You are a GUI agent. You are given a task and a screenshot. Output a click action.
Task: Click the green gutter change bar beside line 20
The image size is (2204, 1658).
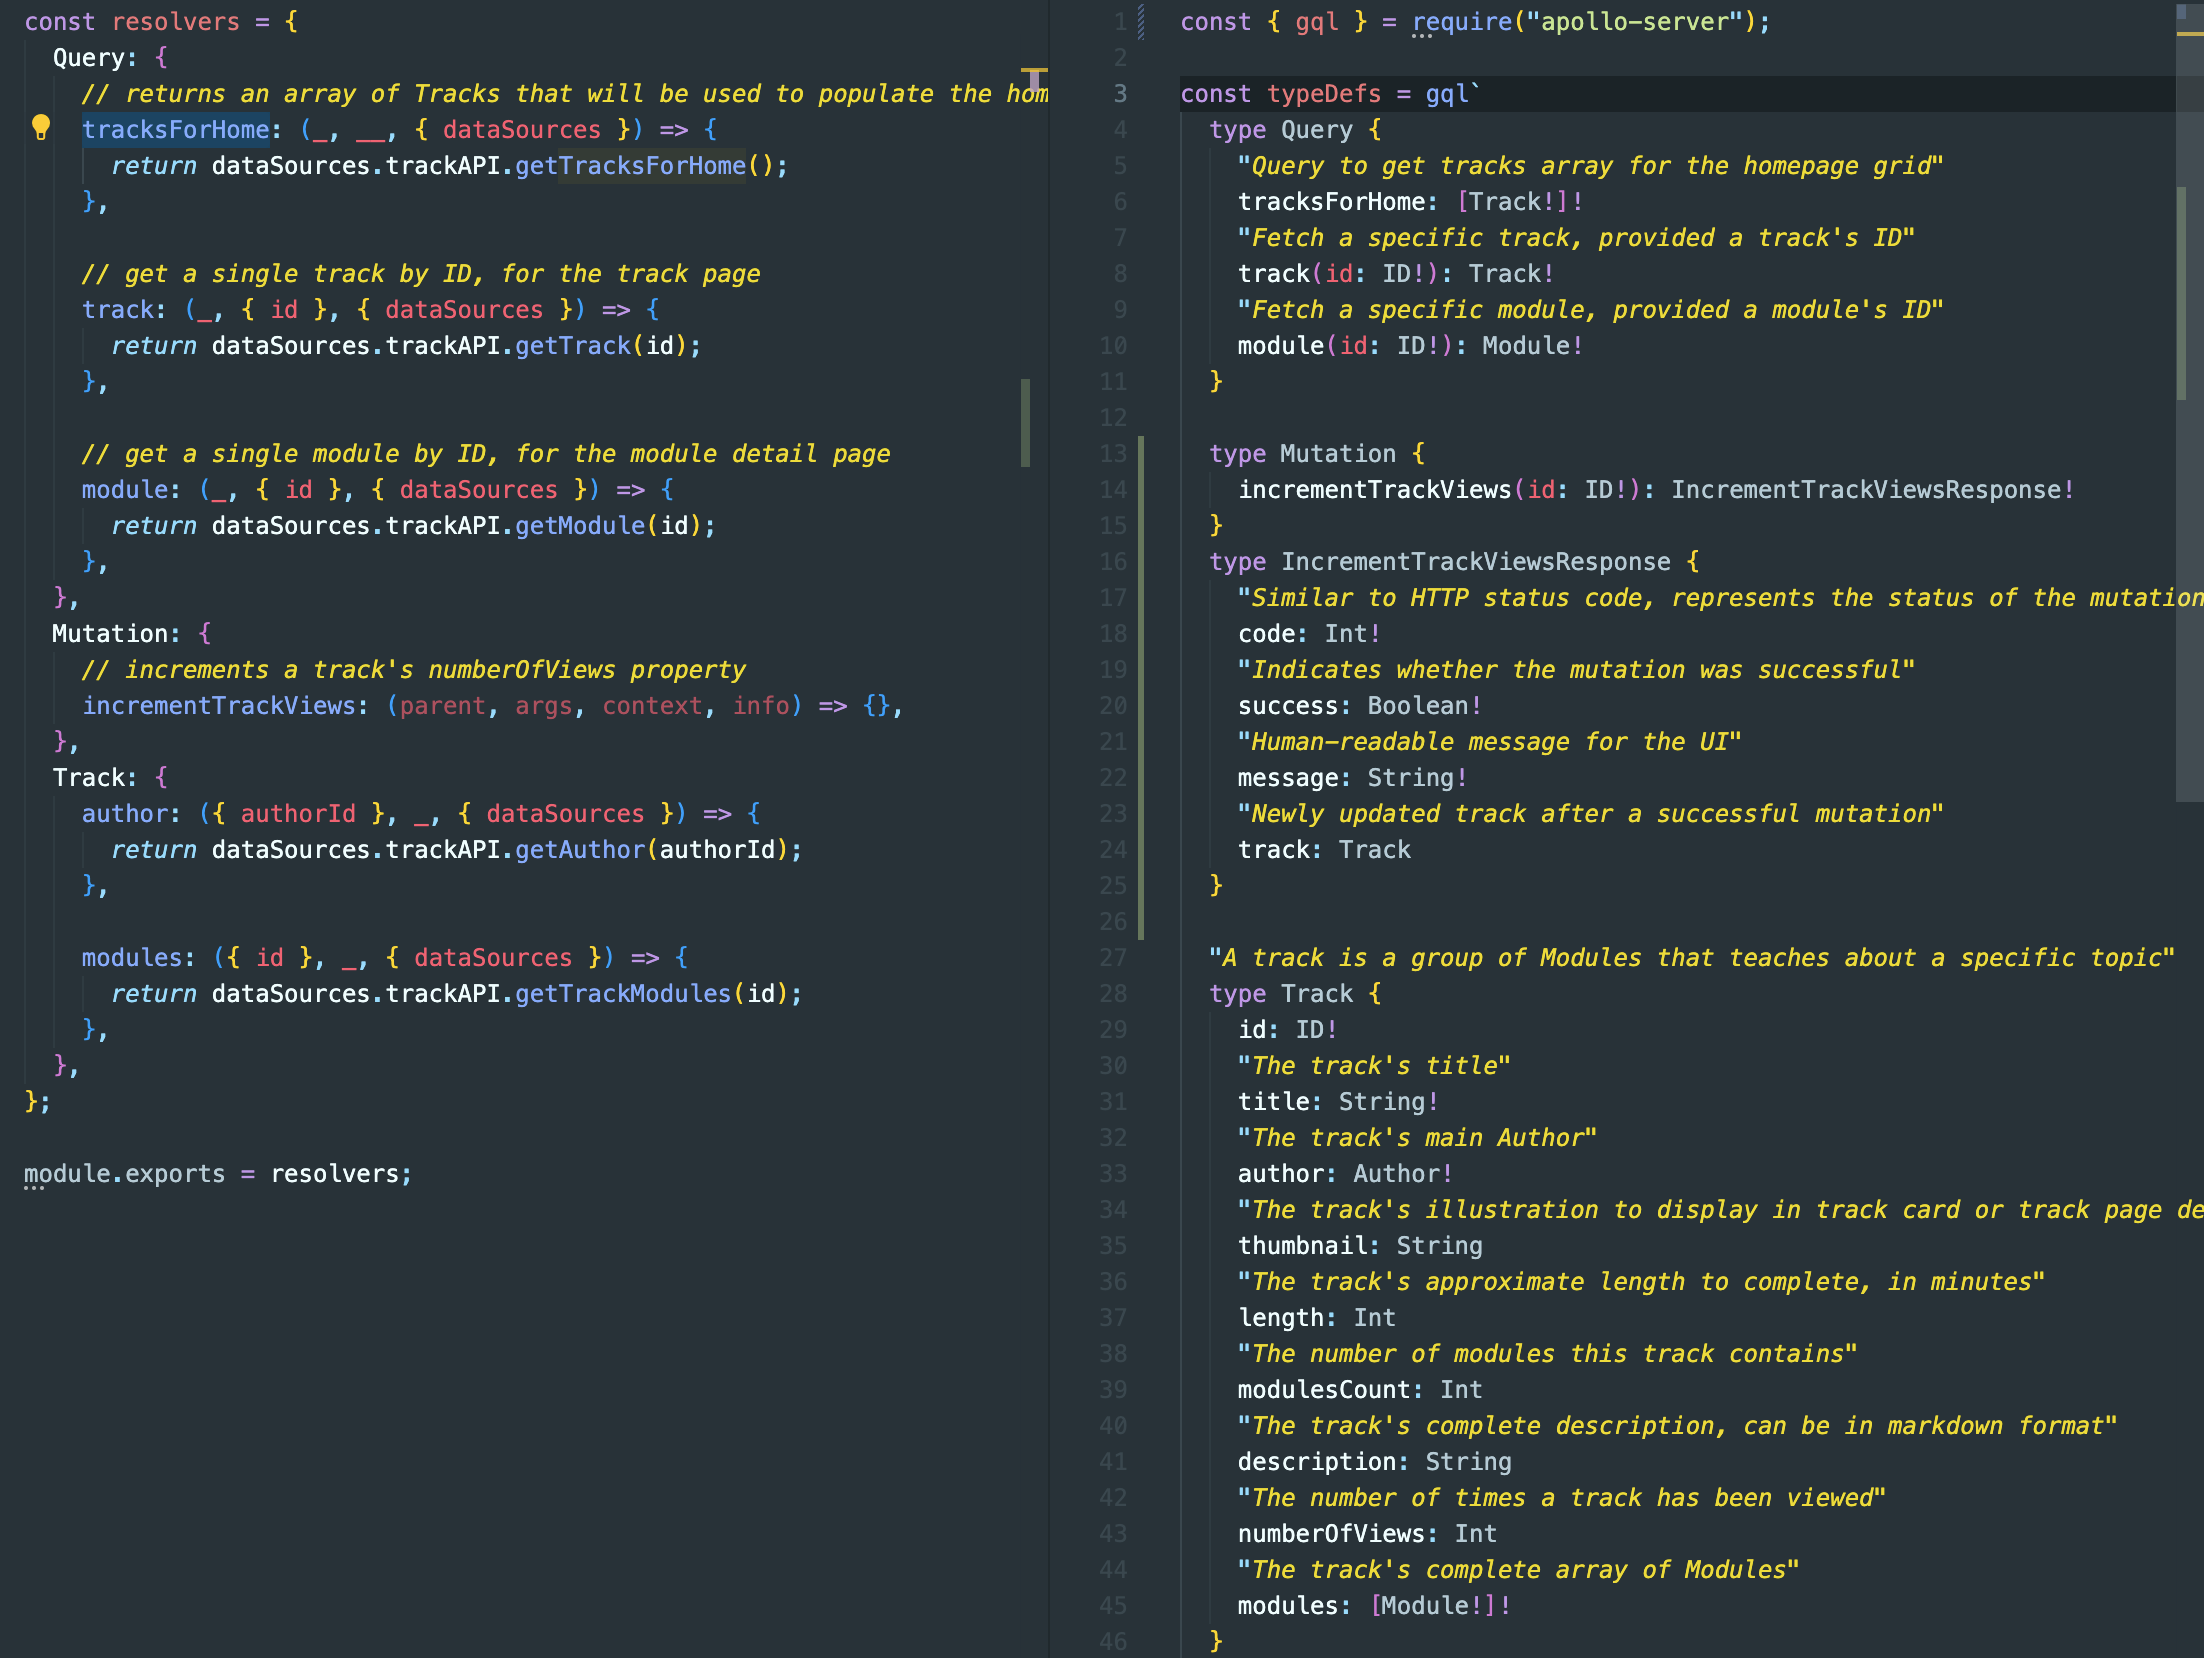pyautogui.click(x=1141, y=706)
